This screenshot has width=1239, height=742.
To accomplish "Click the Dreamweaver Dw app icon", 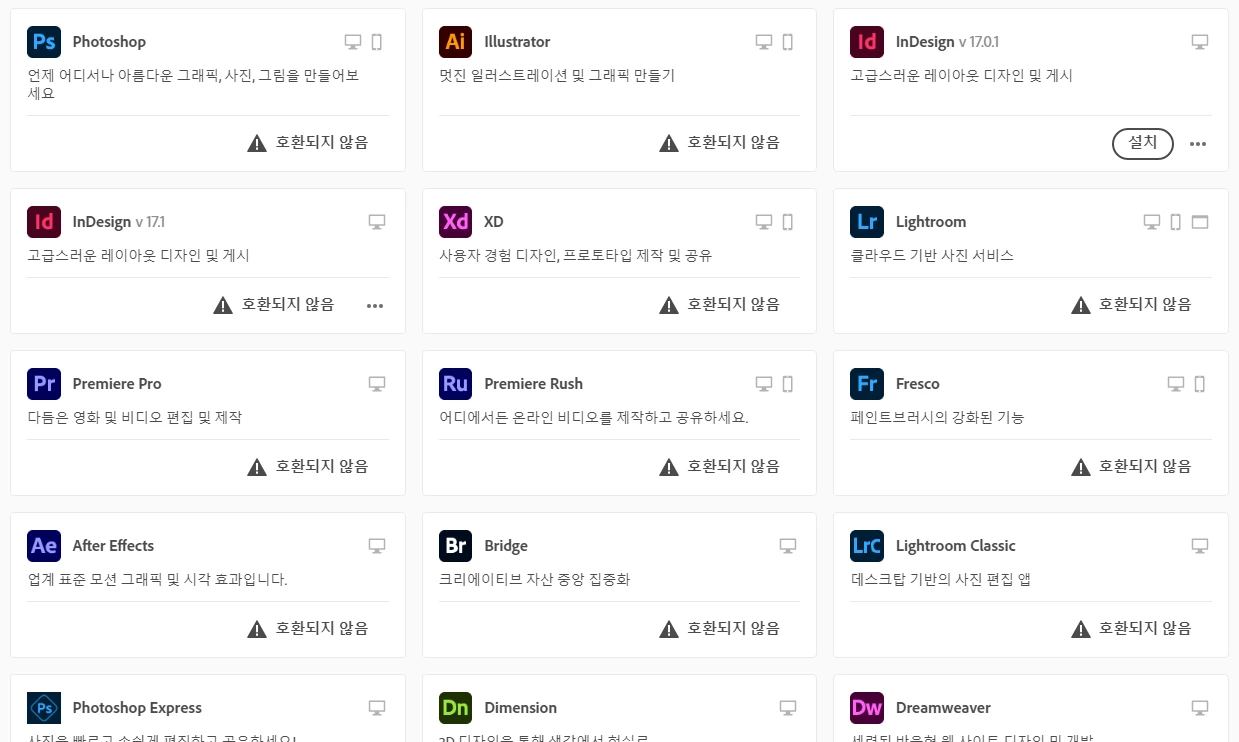I will coord(867,708).
